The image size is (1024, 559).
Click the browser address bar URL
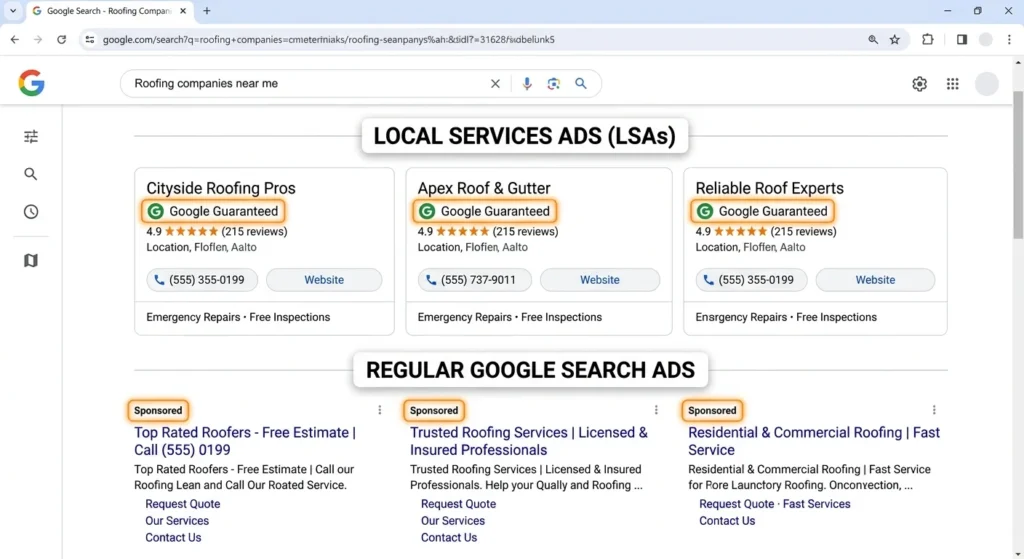tap(328, 39)
